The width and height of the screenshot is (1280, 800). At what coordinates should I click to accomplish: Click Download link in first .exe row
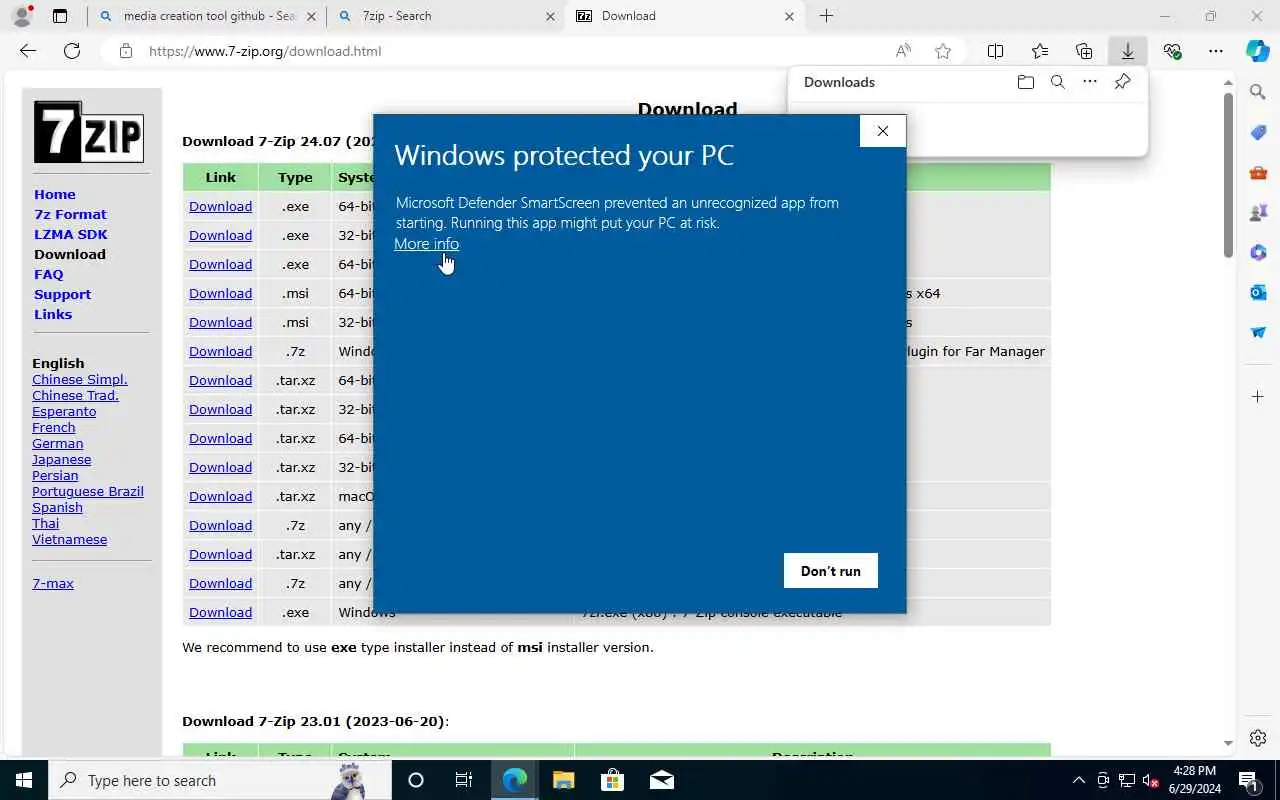tap(220, 206)
